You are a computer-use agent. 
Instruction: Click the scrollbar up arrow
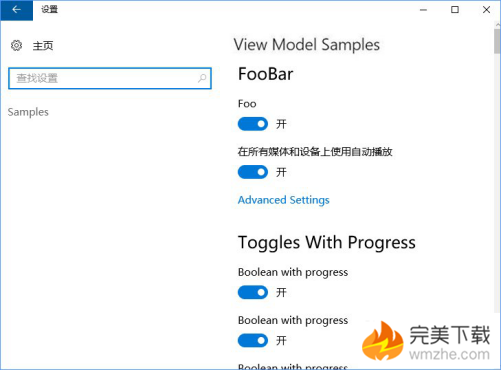[x=497, y=25]
